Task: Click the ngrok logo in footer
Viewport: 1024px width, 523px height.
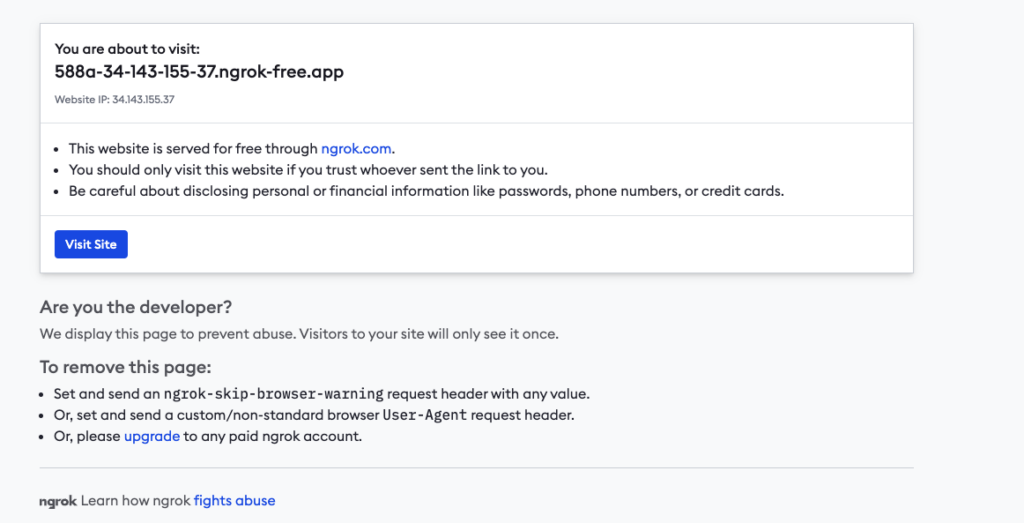Action: tap(58, 500)
